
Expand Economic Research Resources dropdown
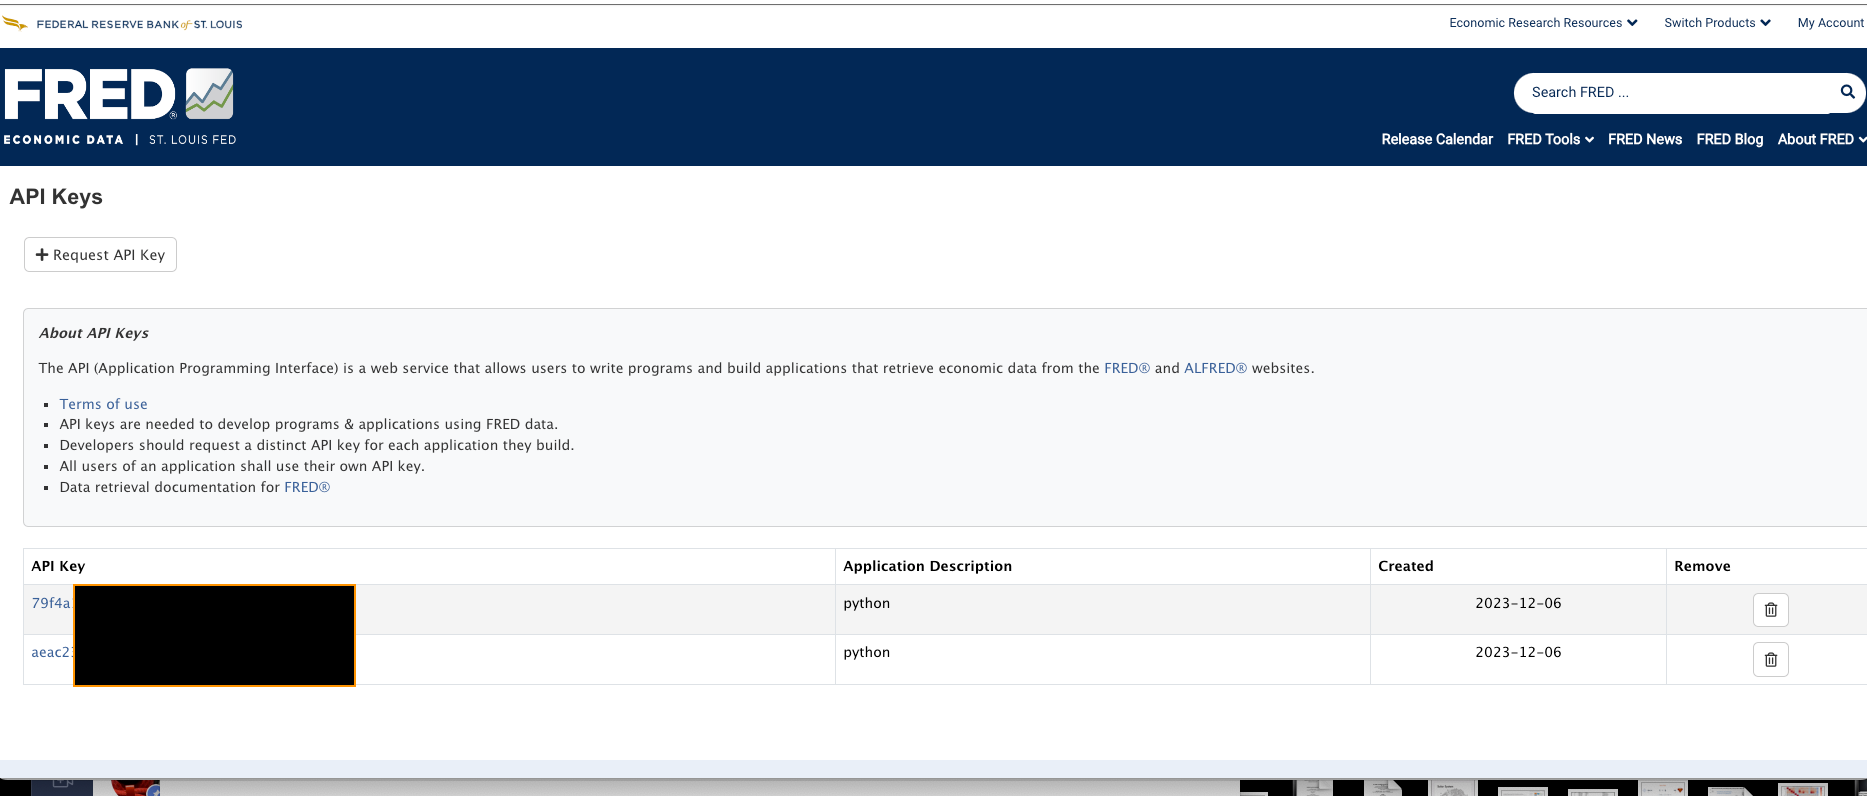pos(1542,23)
